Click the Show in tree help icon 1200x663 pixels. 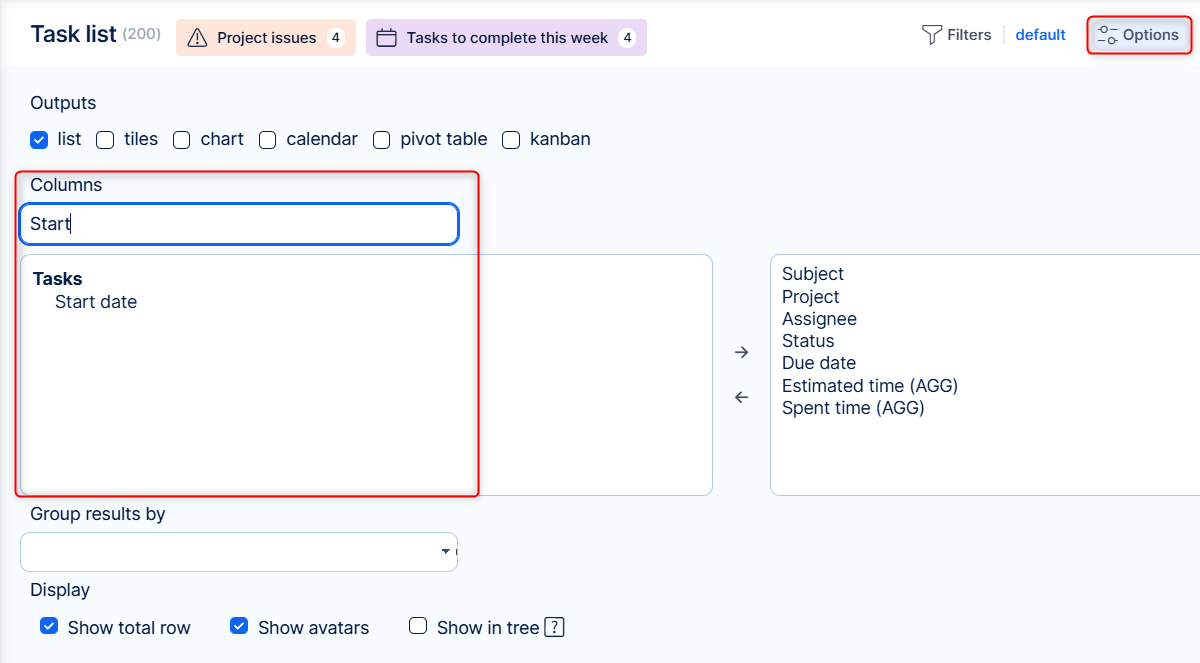[555, 628]
